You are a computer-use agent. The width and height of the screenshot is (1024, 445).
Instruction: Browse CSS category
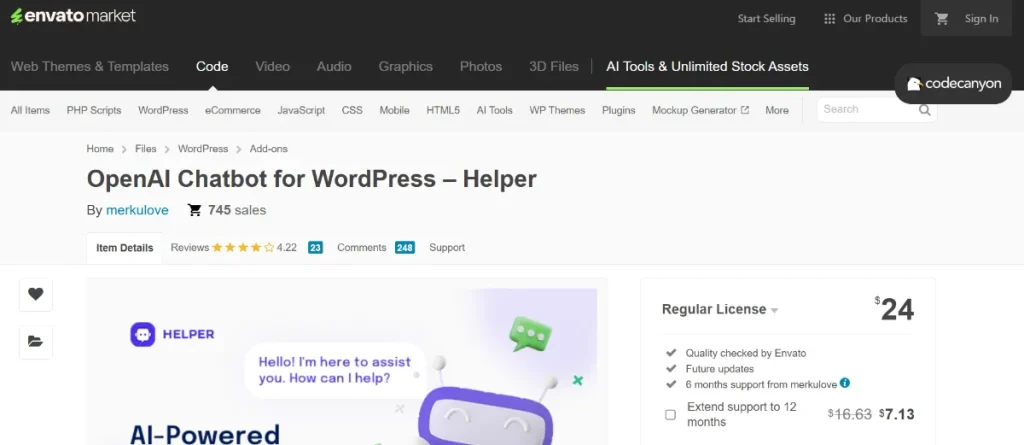pos(352,110)
